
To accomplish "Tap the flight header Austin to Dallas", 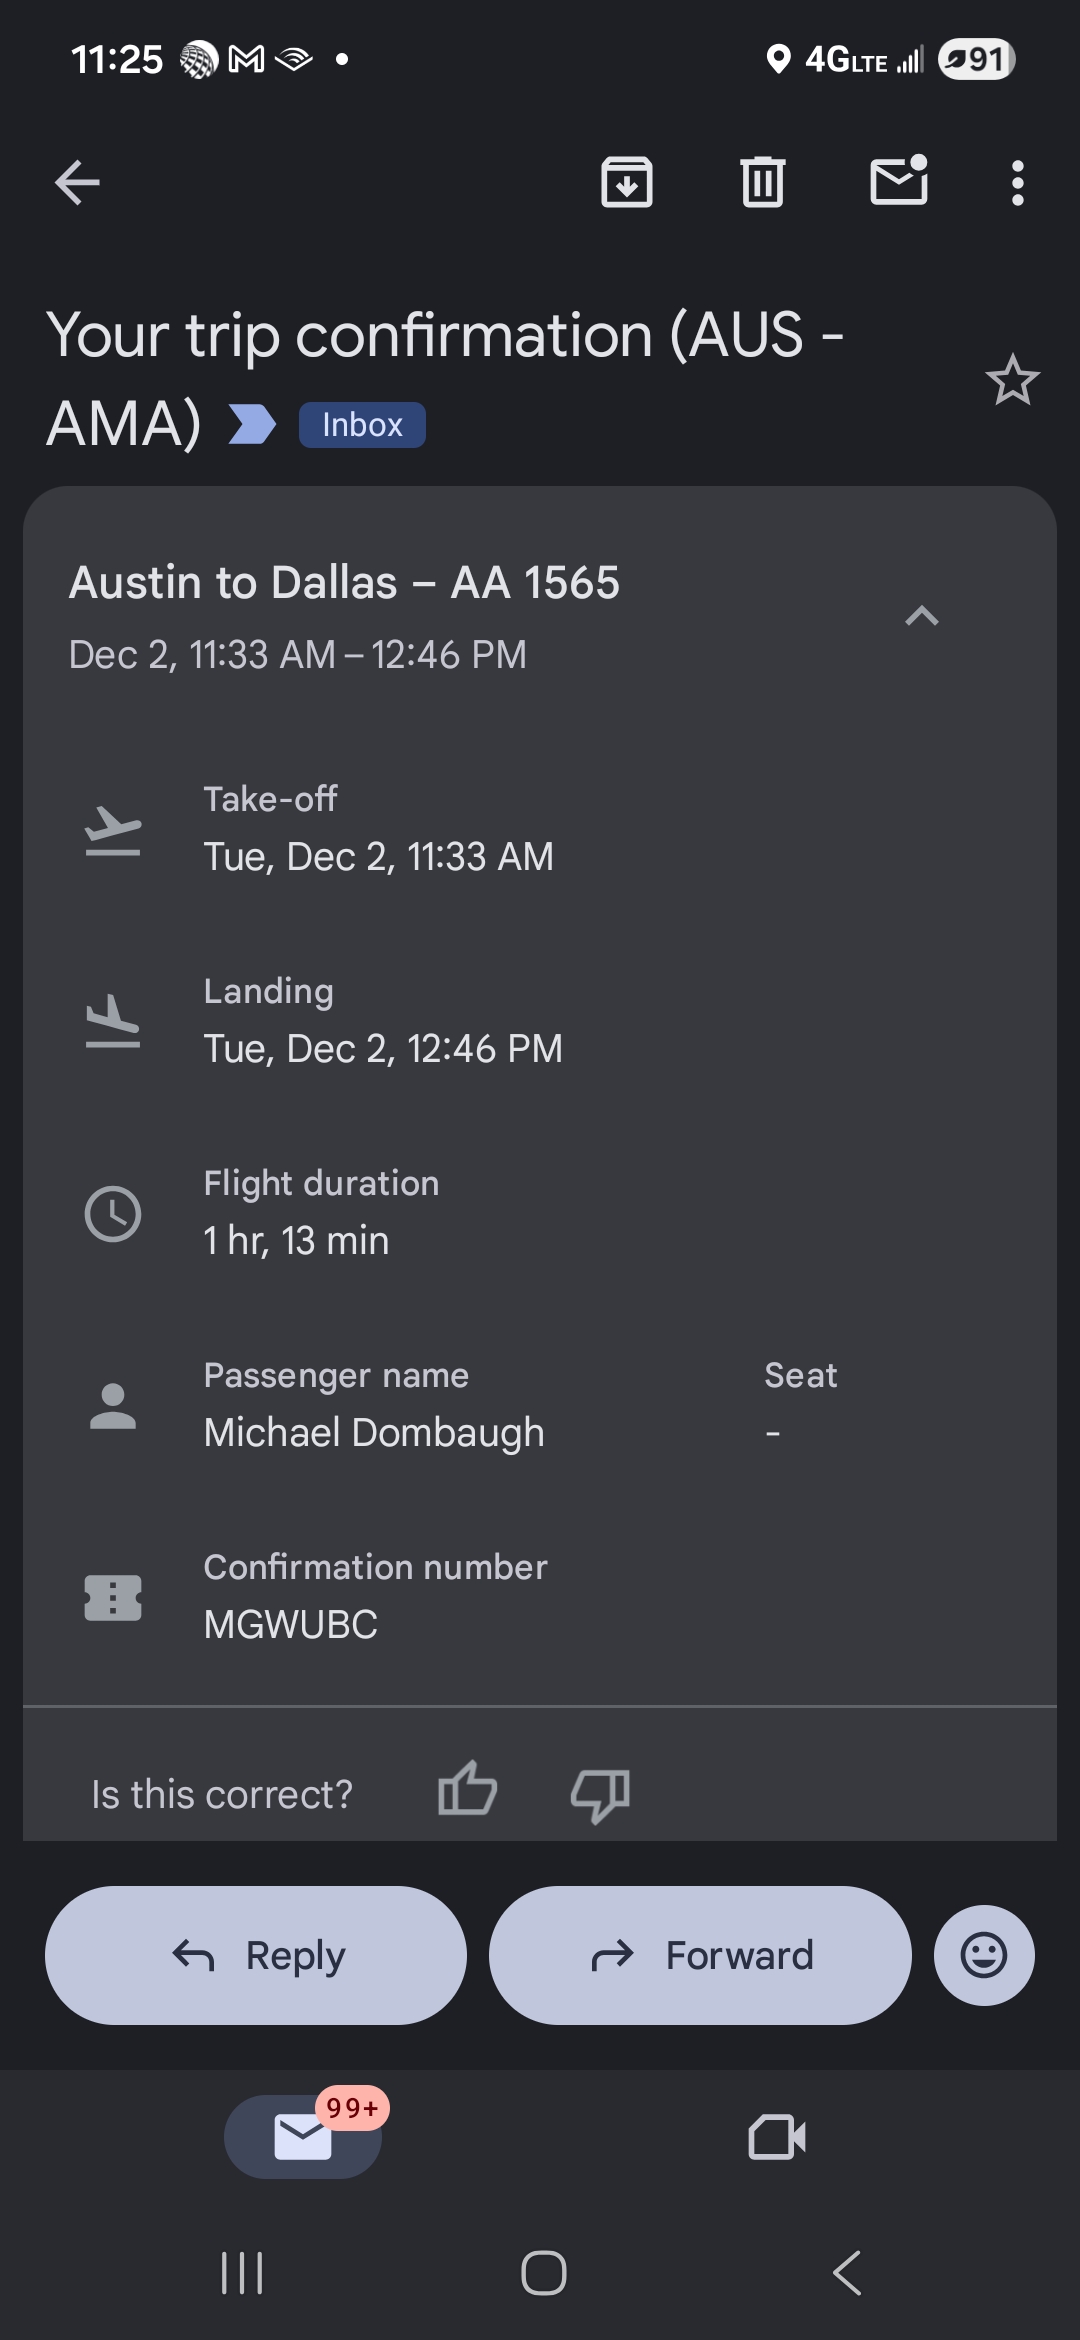I will [x=344, y=583].
